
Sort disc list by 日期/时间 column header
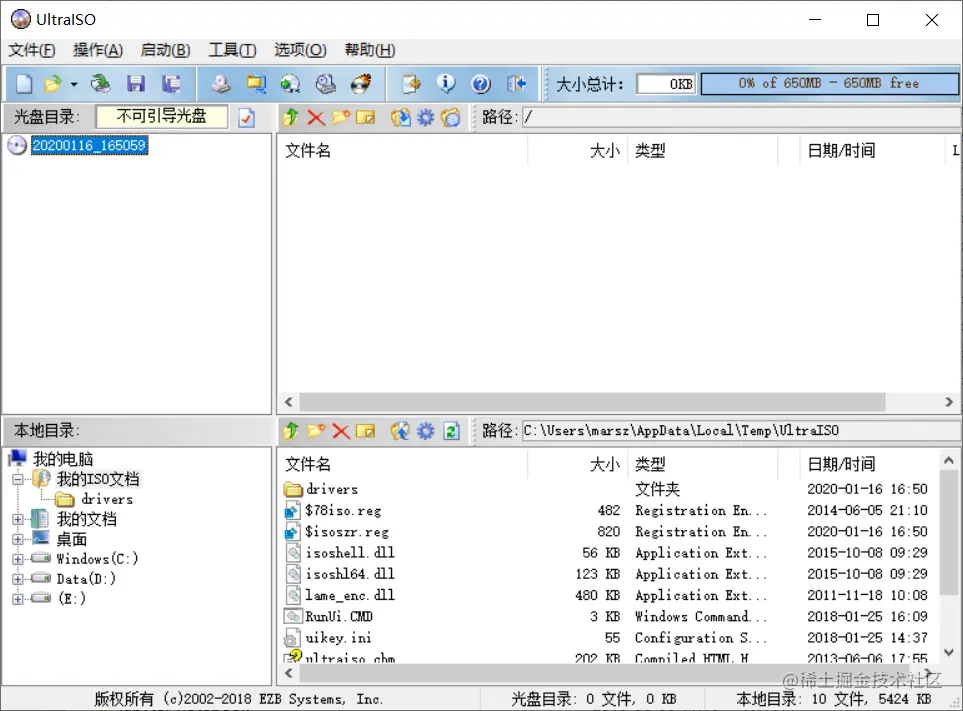click(872, 150)
